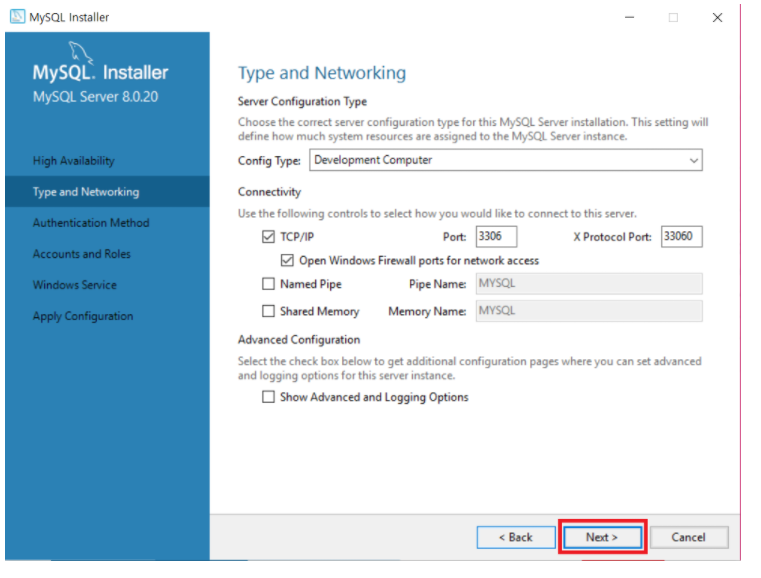Viewport: 761px width, 578px height.
Task: Click the Type and Networking heading
Action: pyautogui.click(x=322, y=73)
